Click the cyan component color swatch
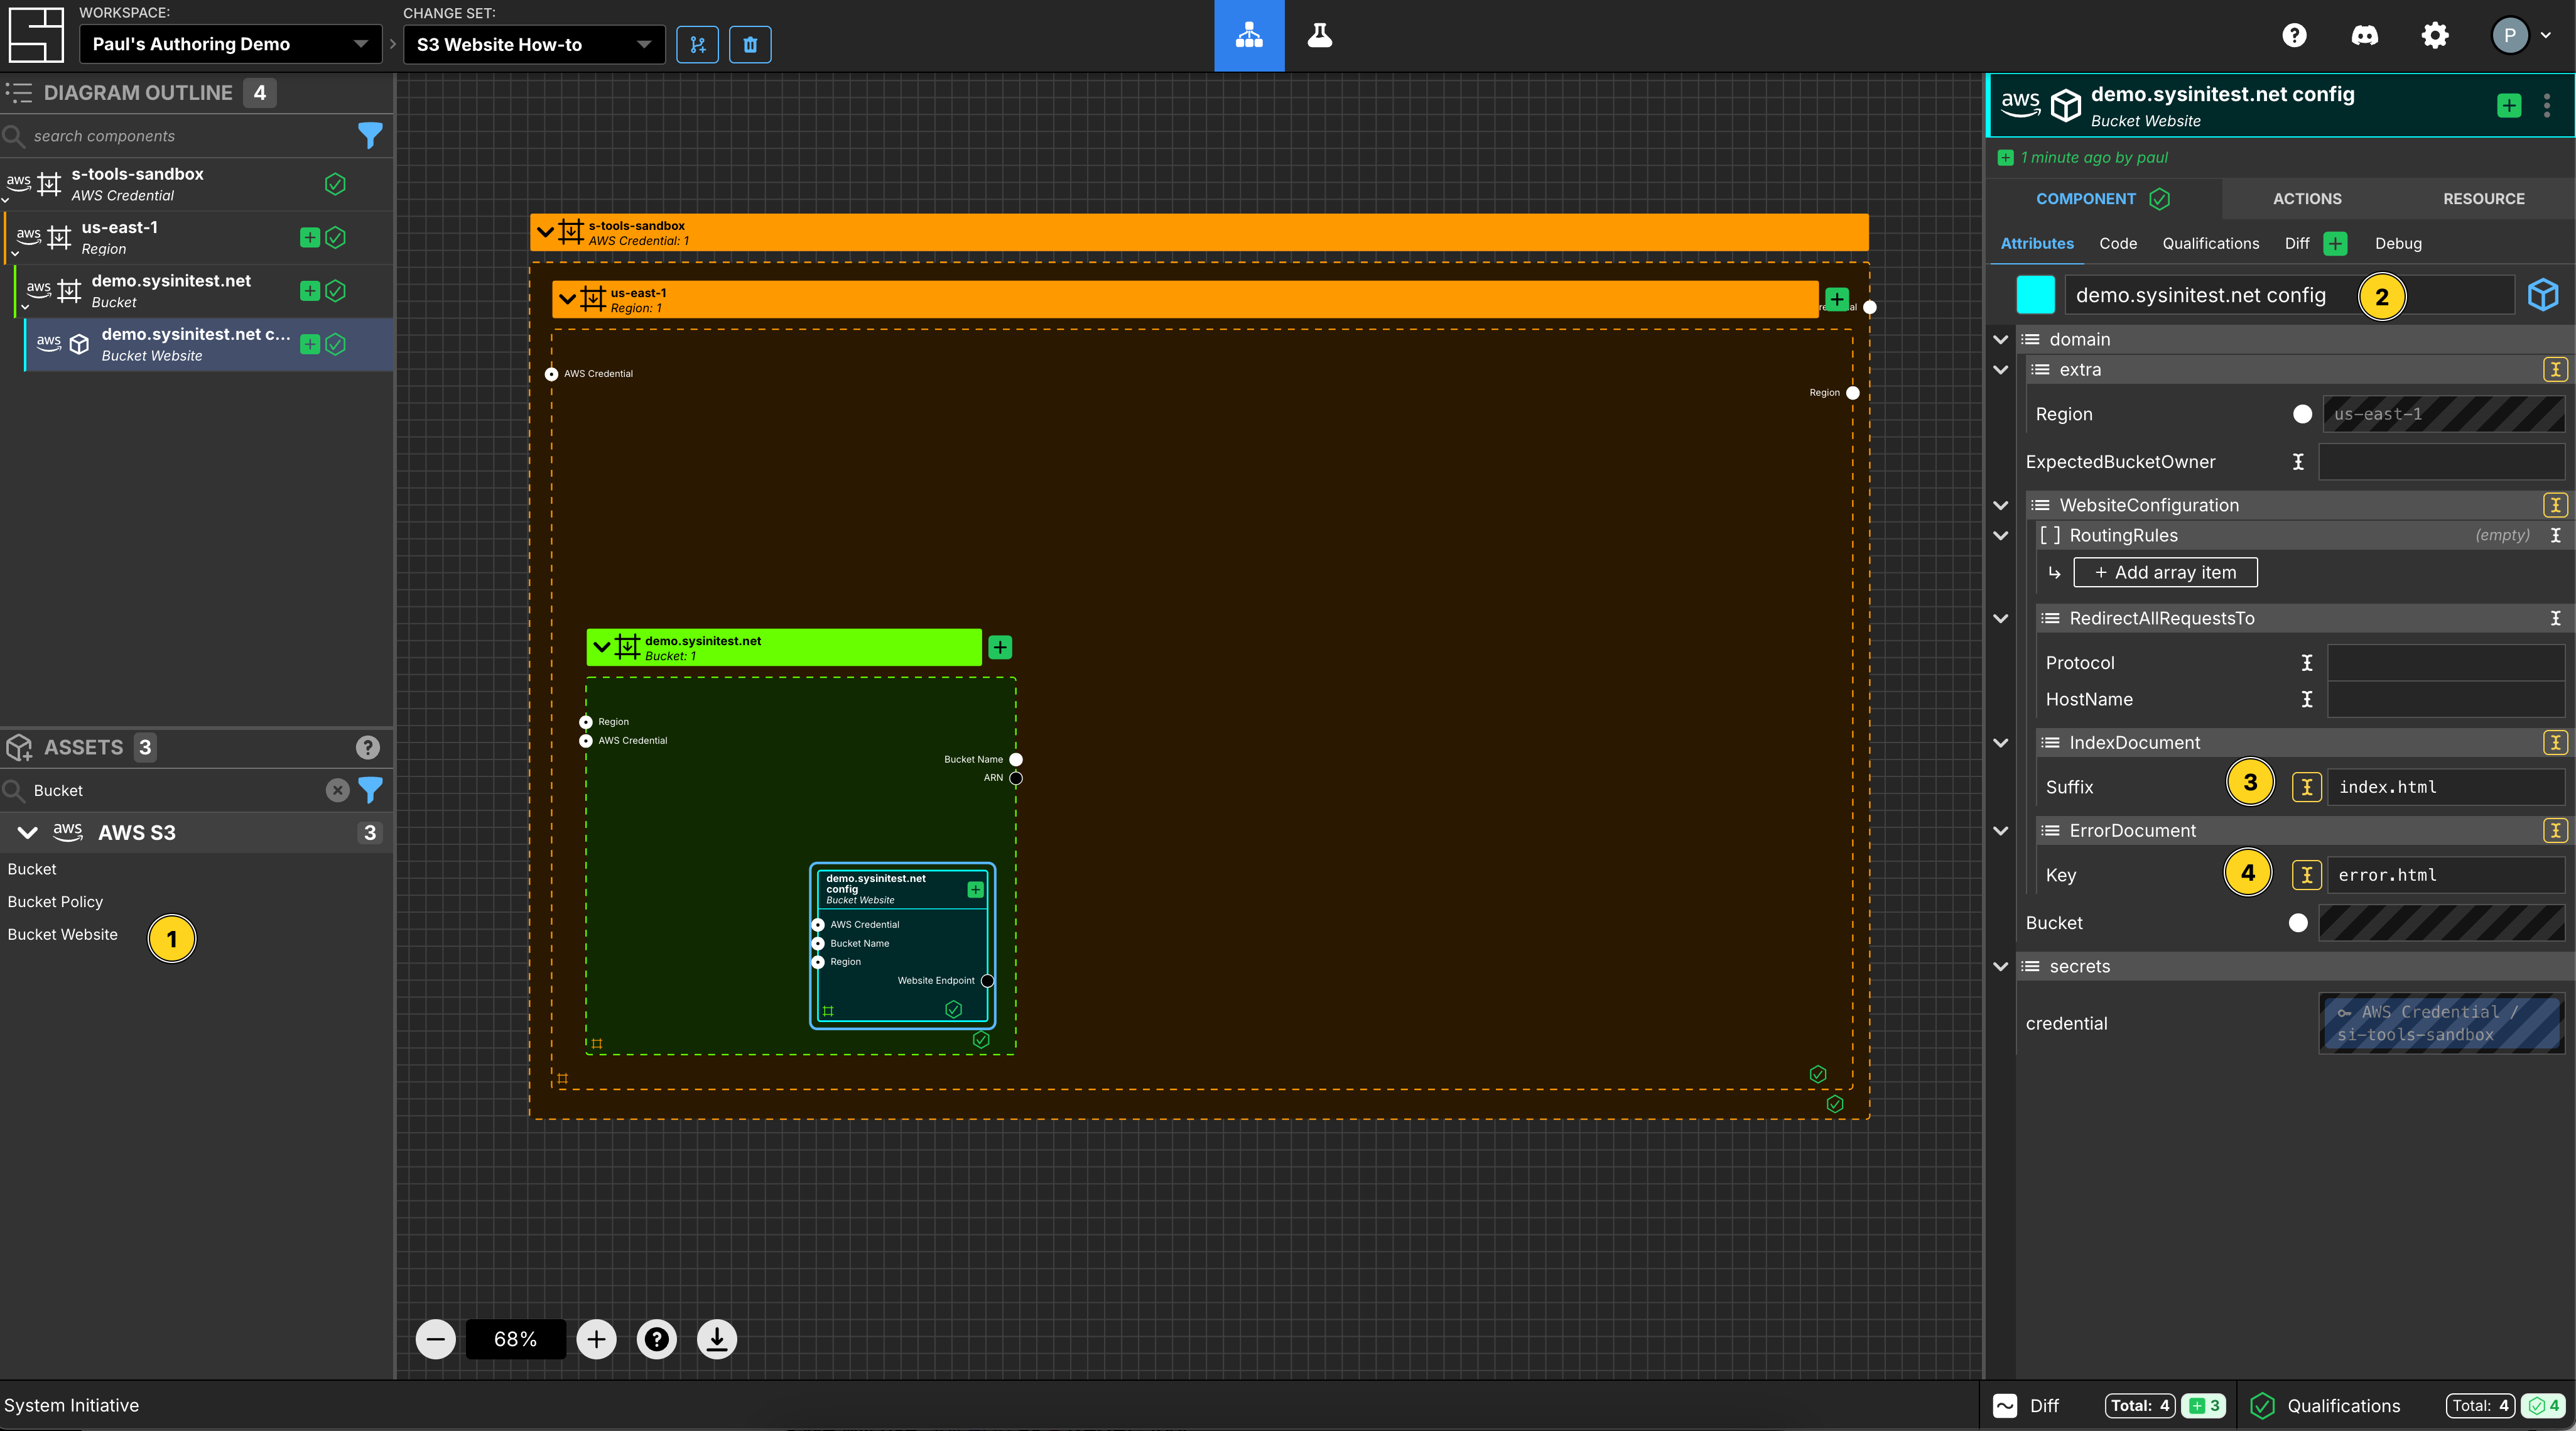The height and width of the screenshot is (1431, 2576). click(x=2035, y=295)
